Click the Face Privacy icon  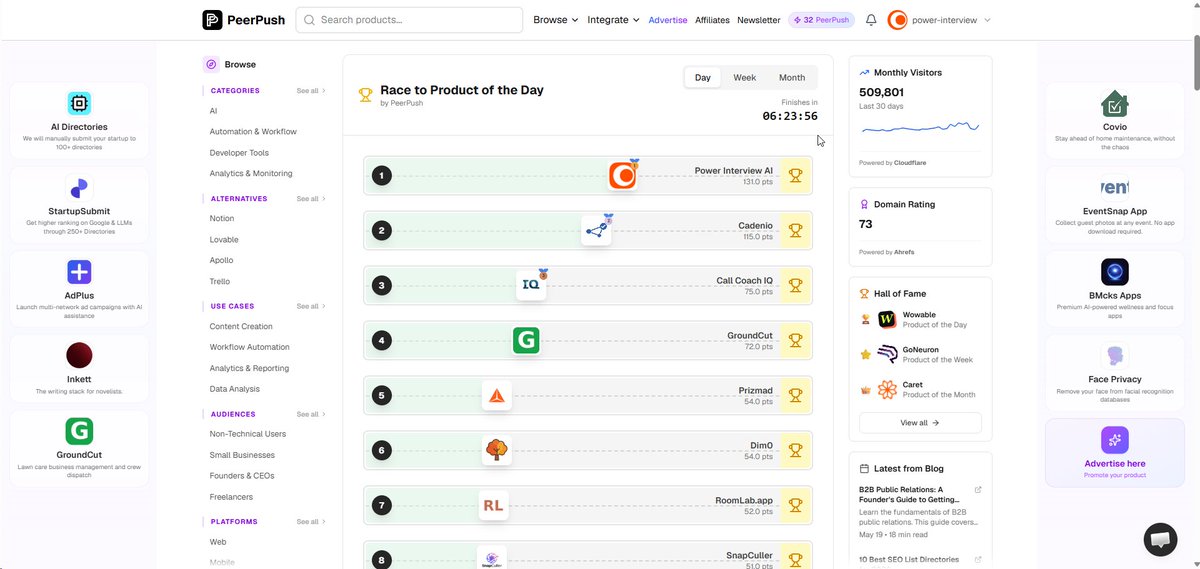coord(1115,356)
